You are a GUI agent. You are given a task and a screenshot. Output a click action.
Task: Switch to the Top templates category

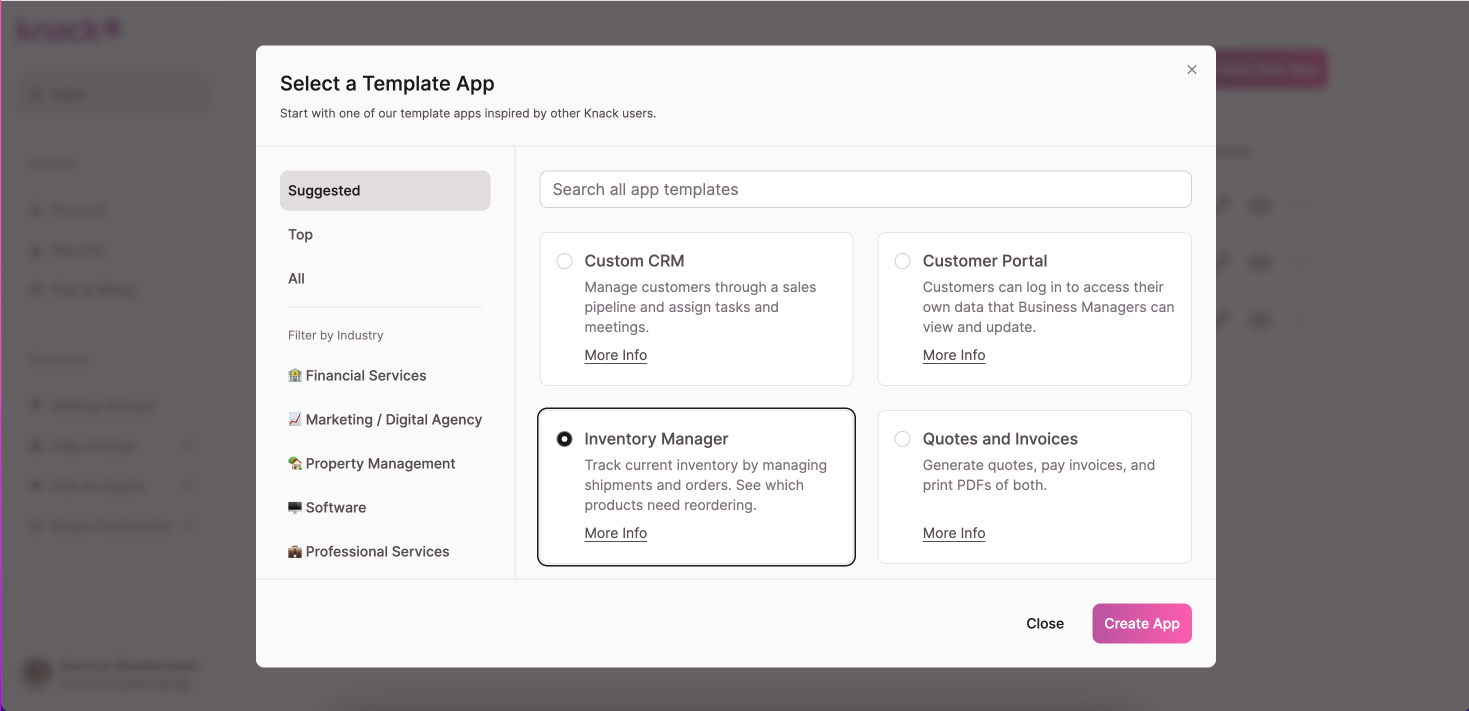click(x=301, y=235)
